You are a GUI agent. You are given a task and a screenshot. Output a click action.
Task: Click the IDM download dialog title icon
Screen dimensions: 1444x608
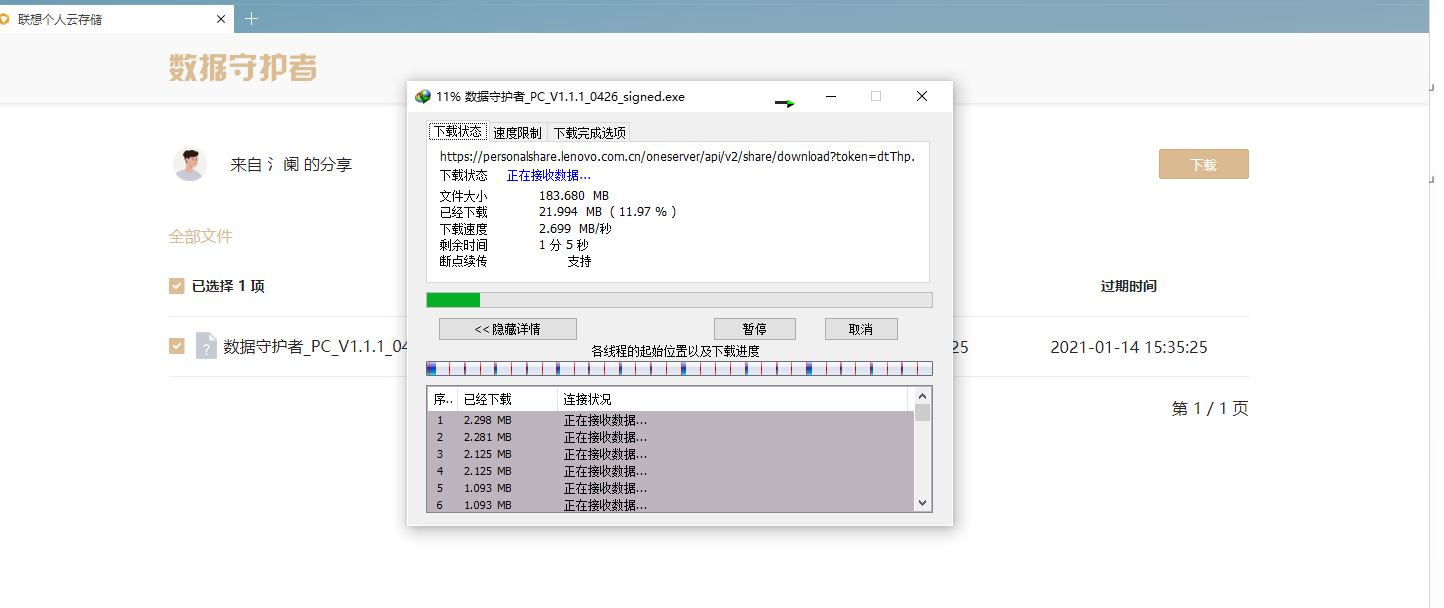click(423, 97)
